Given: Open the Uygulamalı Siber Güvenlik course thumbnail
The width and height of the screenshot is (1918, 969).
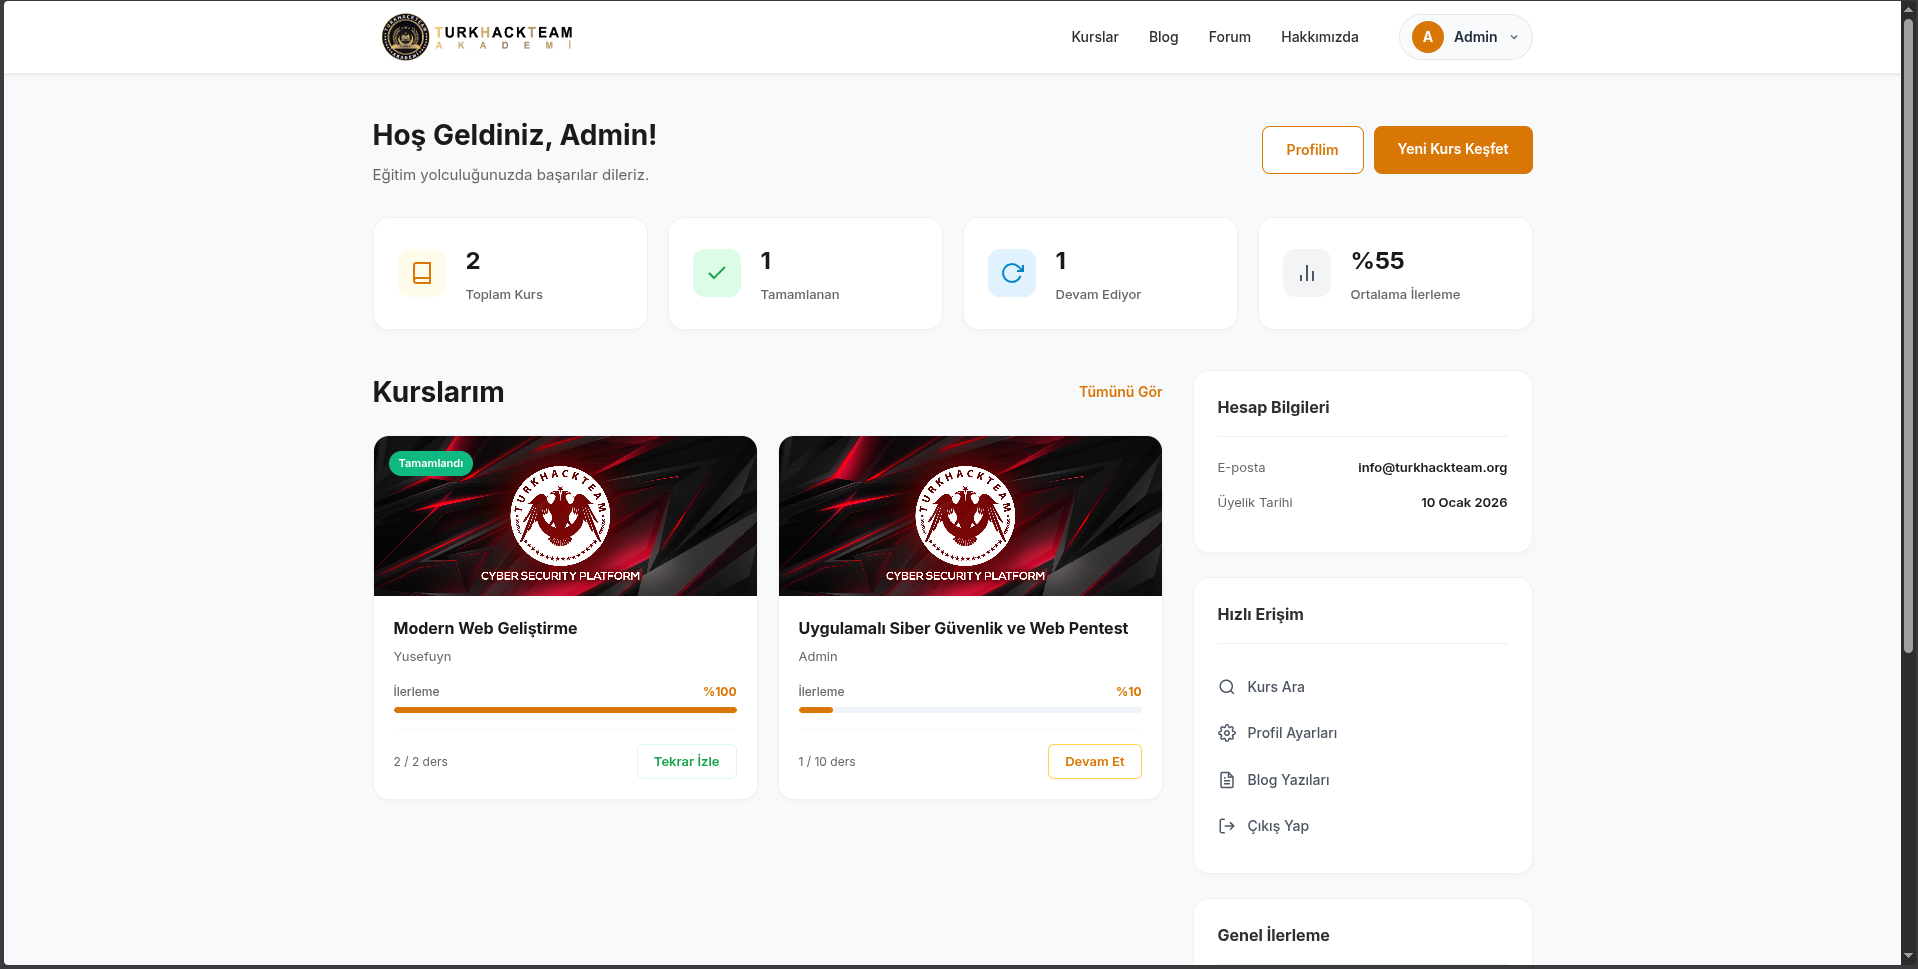Looking at the screenshot, I should tap(970, 516).
